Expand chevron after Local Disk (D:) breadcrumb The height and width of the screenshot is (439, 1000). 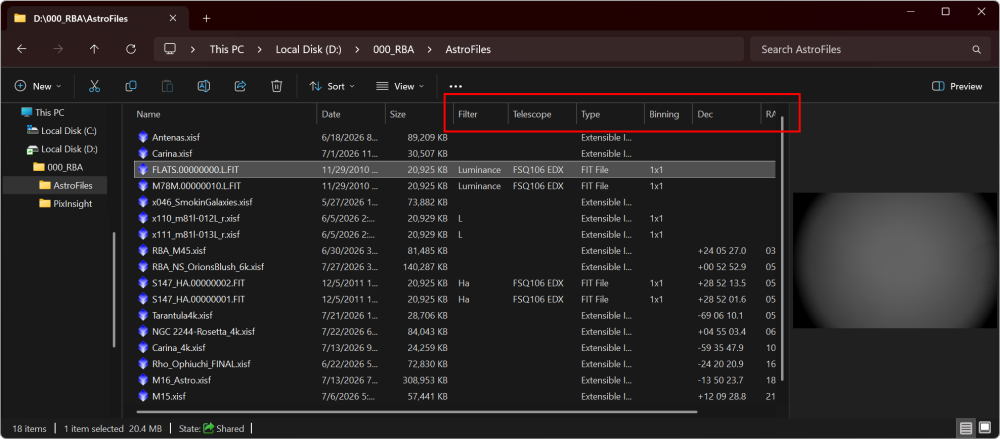pos(357,49)
